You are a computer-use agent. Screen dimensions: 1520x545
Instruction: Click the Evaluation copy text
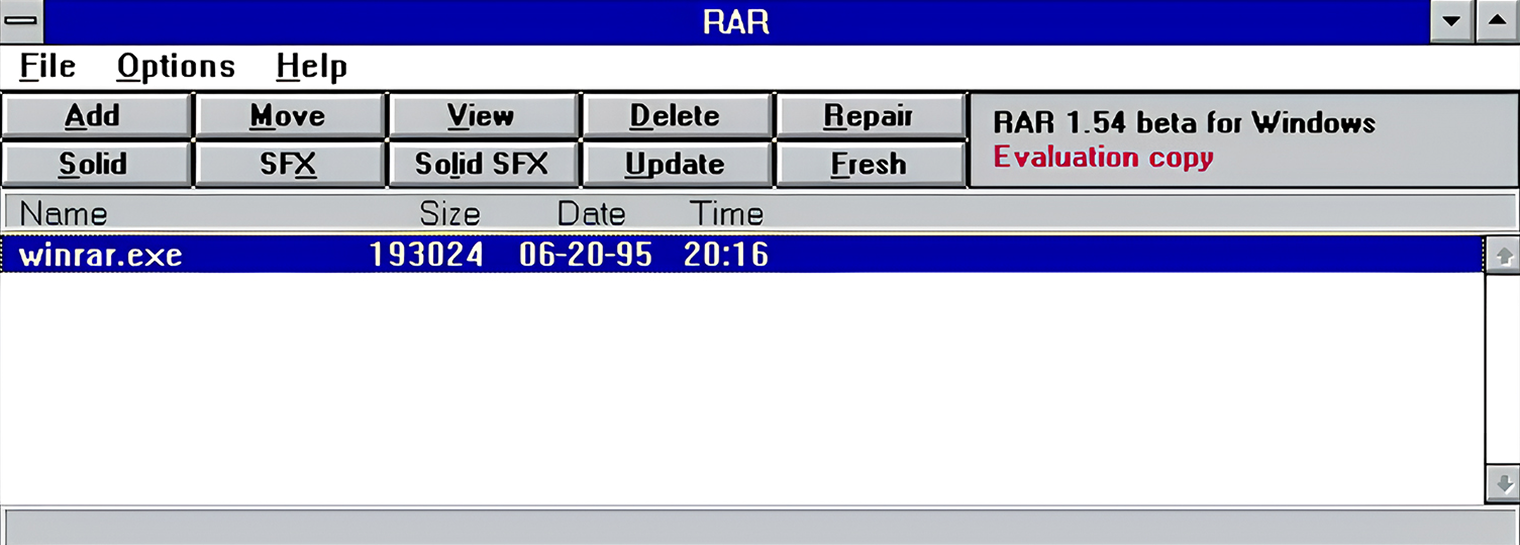point(1103,158)
